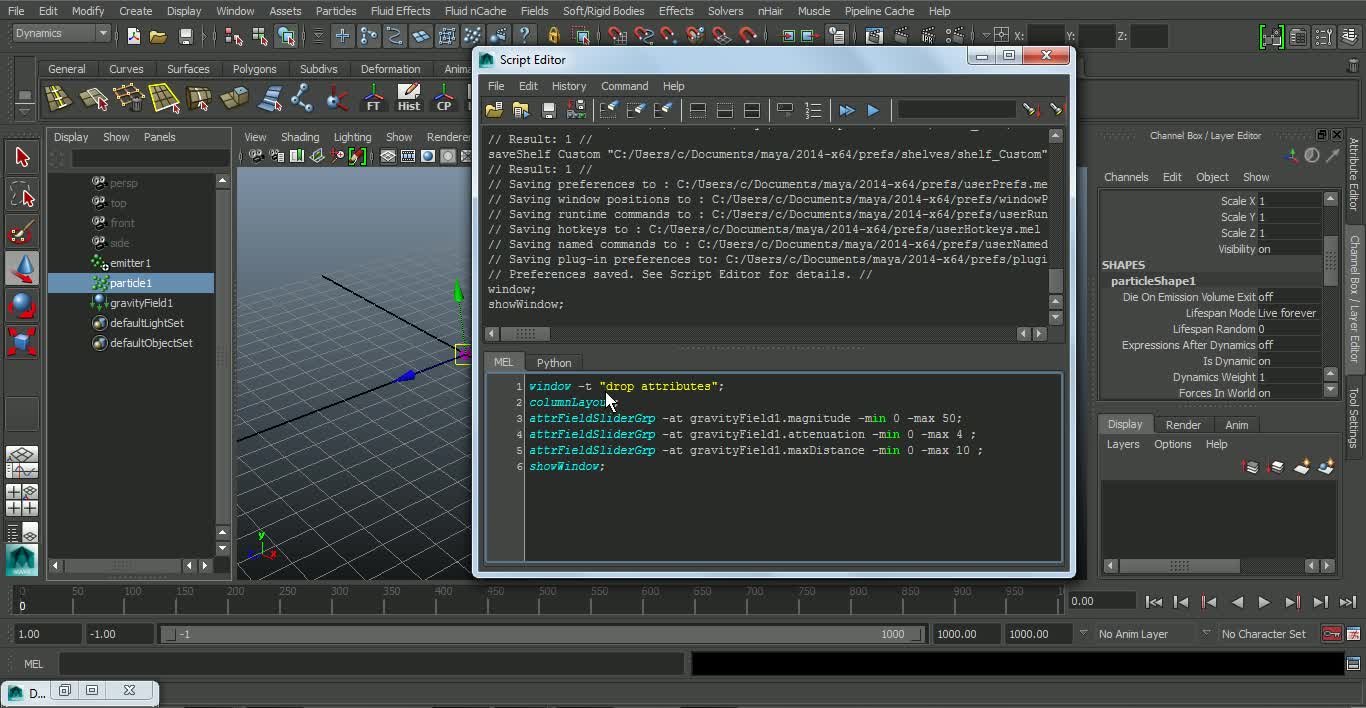Viewport: 1366px width, 708px height.
Task: Save the scene from the main status line
Action: 185,36
